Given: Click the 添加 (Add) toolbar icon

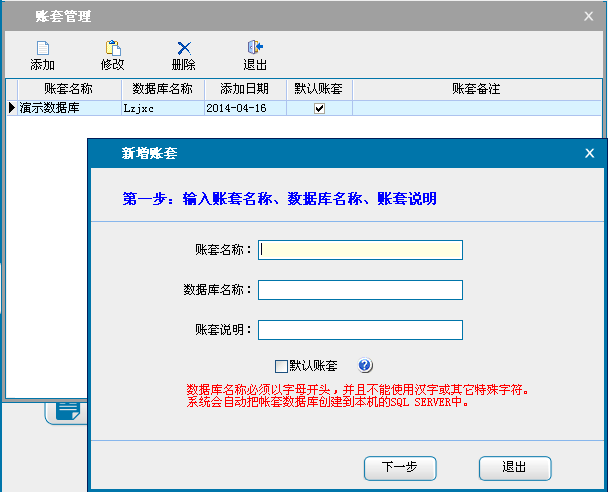Looking at the screenshot, I should tap(42, 55).
